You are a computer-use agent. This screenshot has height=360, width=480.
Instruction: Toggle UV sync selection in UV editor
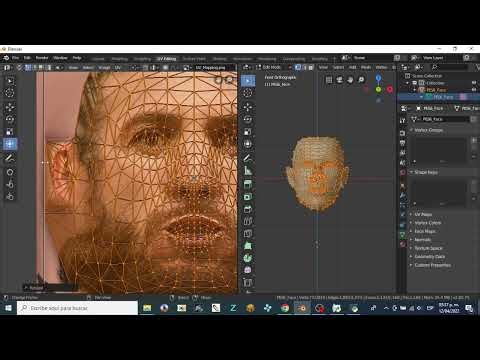[19, 68]
